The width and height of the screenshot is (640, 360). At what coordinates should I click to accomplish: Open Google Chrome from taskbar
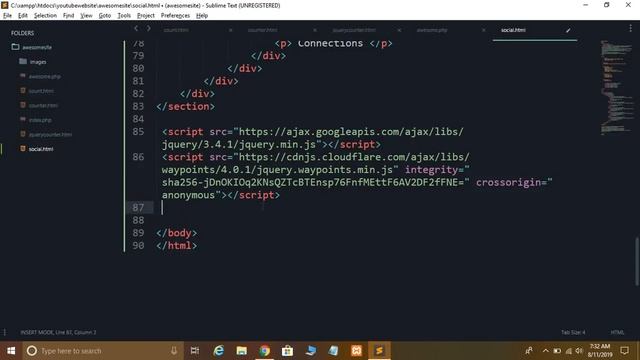pyautogui.click(x=264, y=351)
